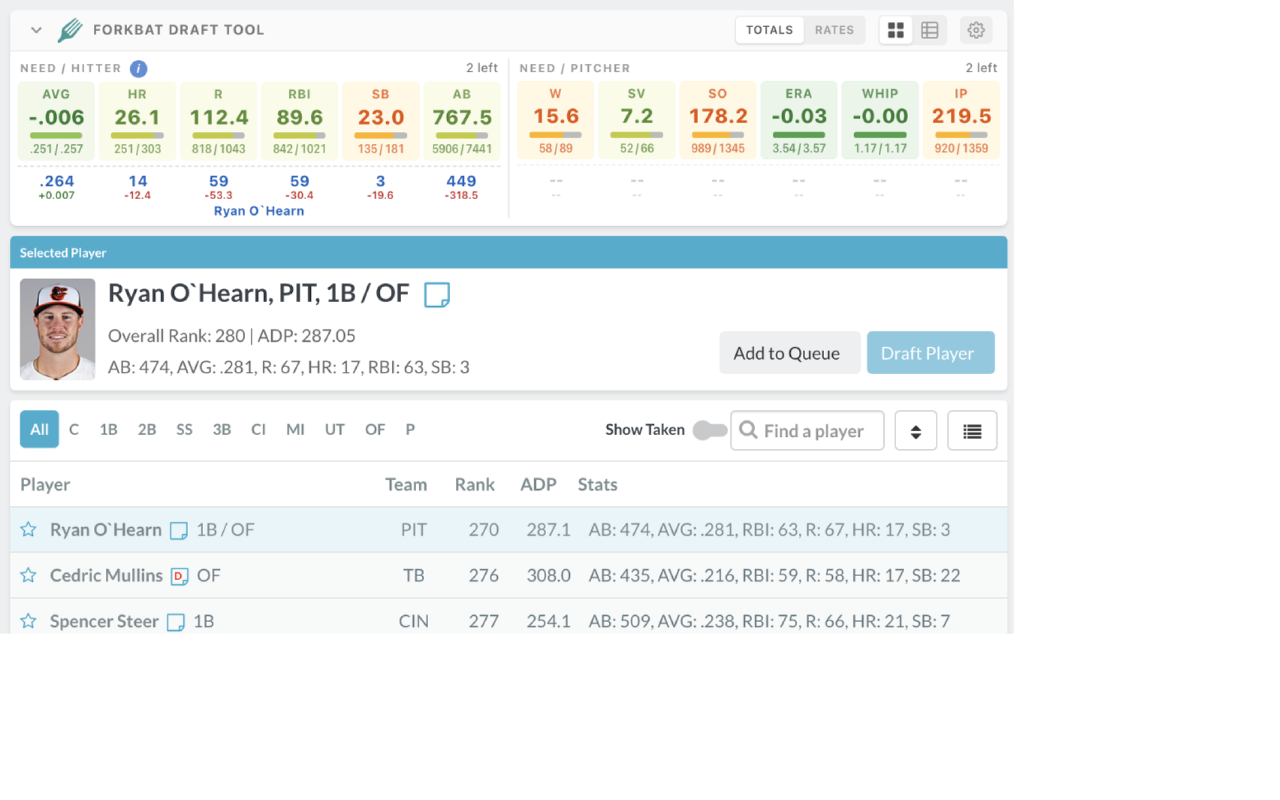Switch to Totals view
Viewport: 1280px width, 800px height.
(x=770, y=30)
